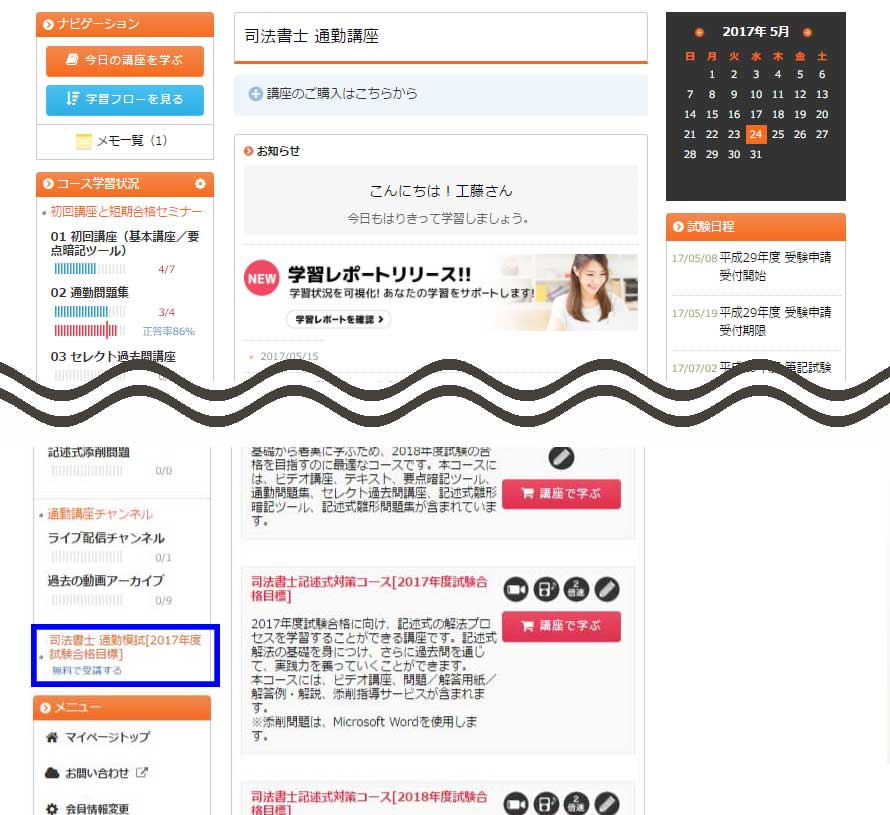
Task: Expand 講座のご購入はこちらから panel
Action: tap(440, 94)
